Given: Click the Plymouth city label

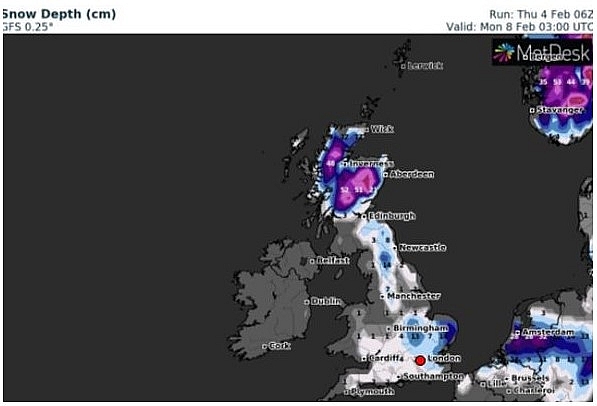Looking at the screenshot, I should point(372,391).
